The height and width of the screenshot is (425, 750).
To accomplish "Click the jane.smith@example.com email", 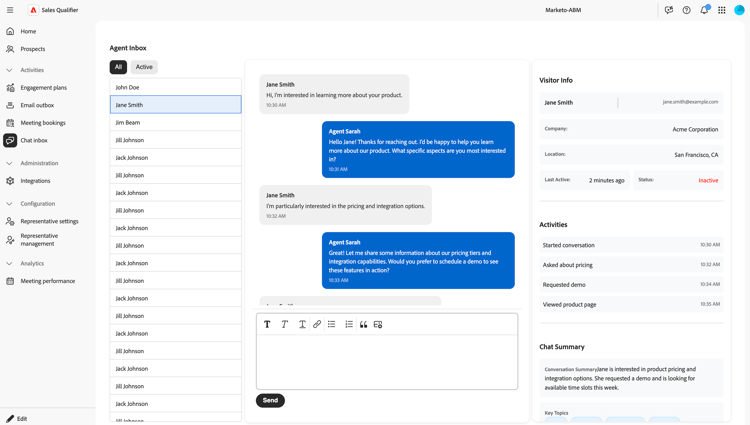I will click(690, 102).
